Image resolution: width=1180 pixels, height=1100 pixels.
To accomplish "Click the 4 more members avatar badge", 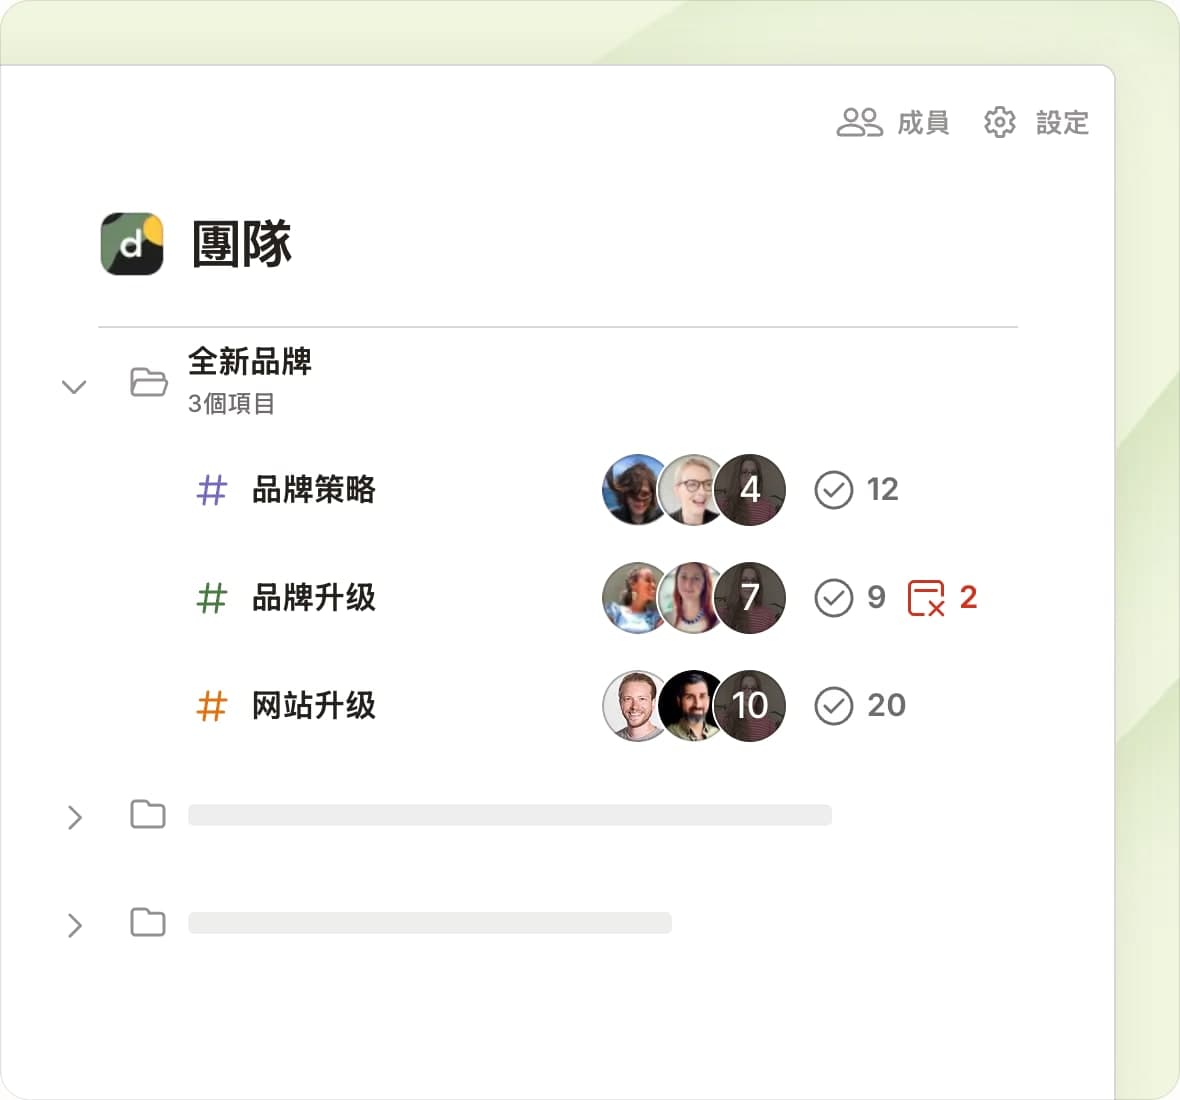I will [751, 490].
